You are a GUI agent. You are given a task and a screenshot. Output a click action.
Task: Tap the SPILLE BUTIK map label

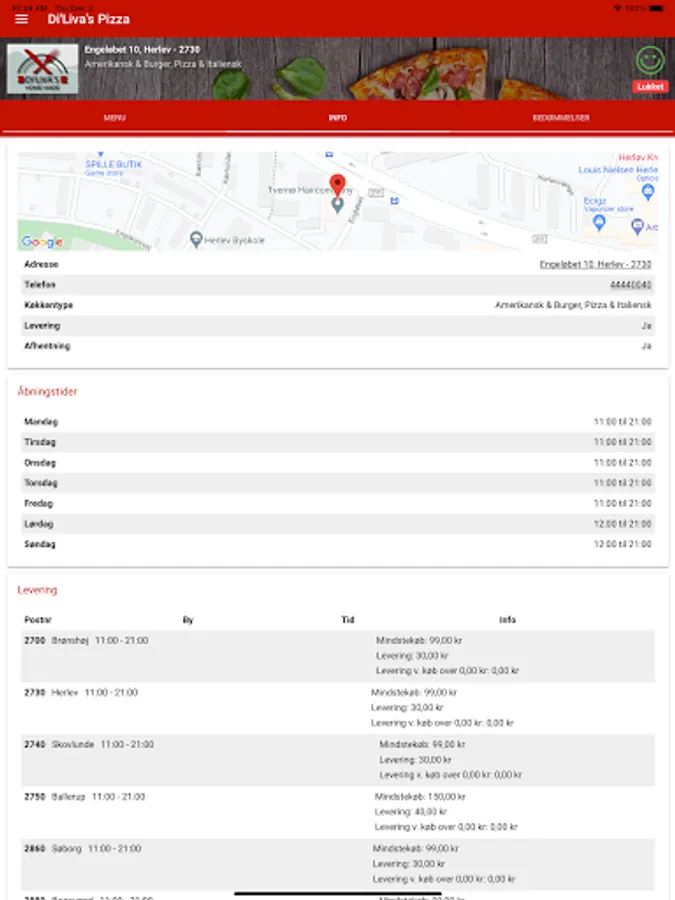(114, 164)
